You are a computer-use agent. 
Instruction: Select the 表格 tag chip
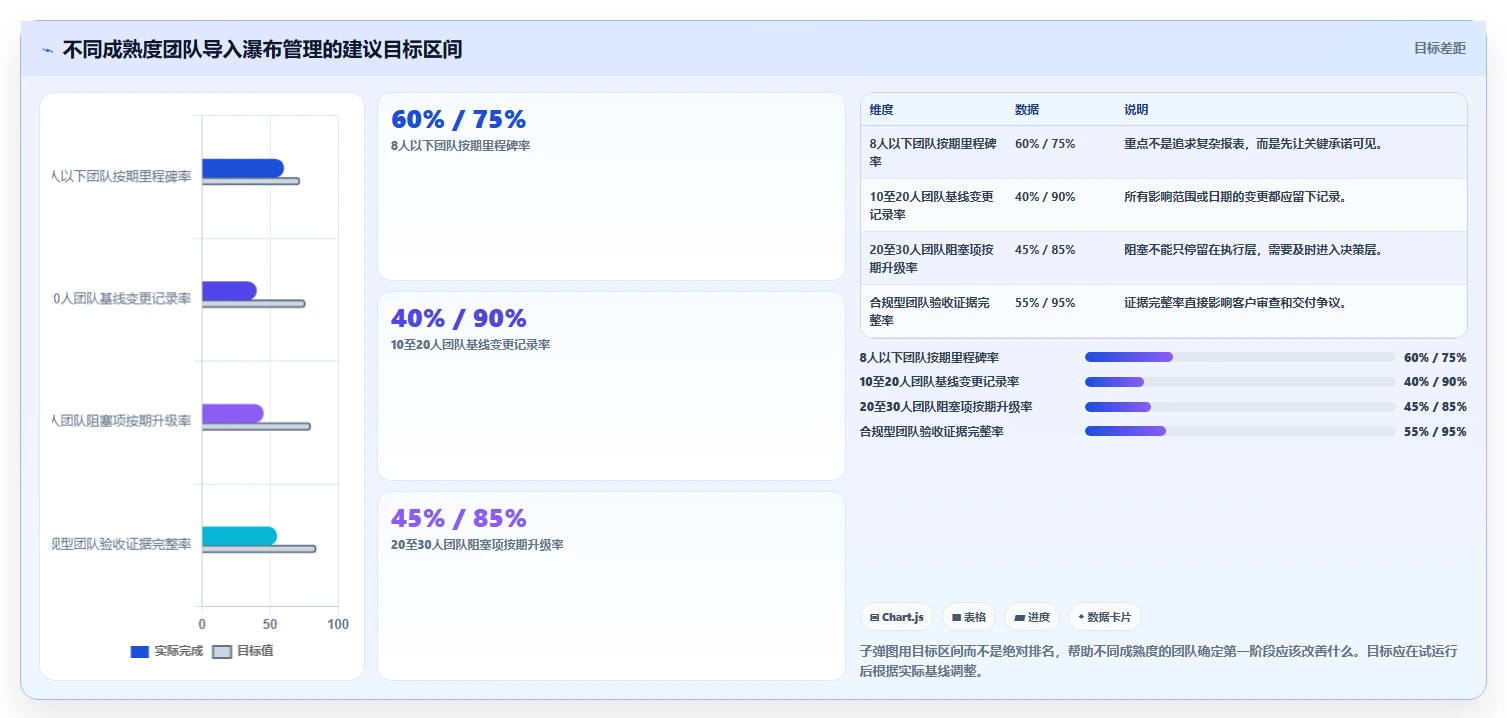pos(969,617)
